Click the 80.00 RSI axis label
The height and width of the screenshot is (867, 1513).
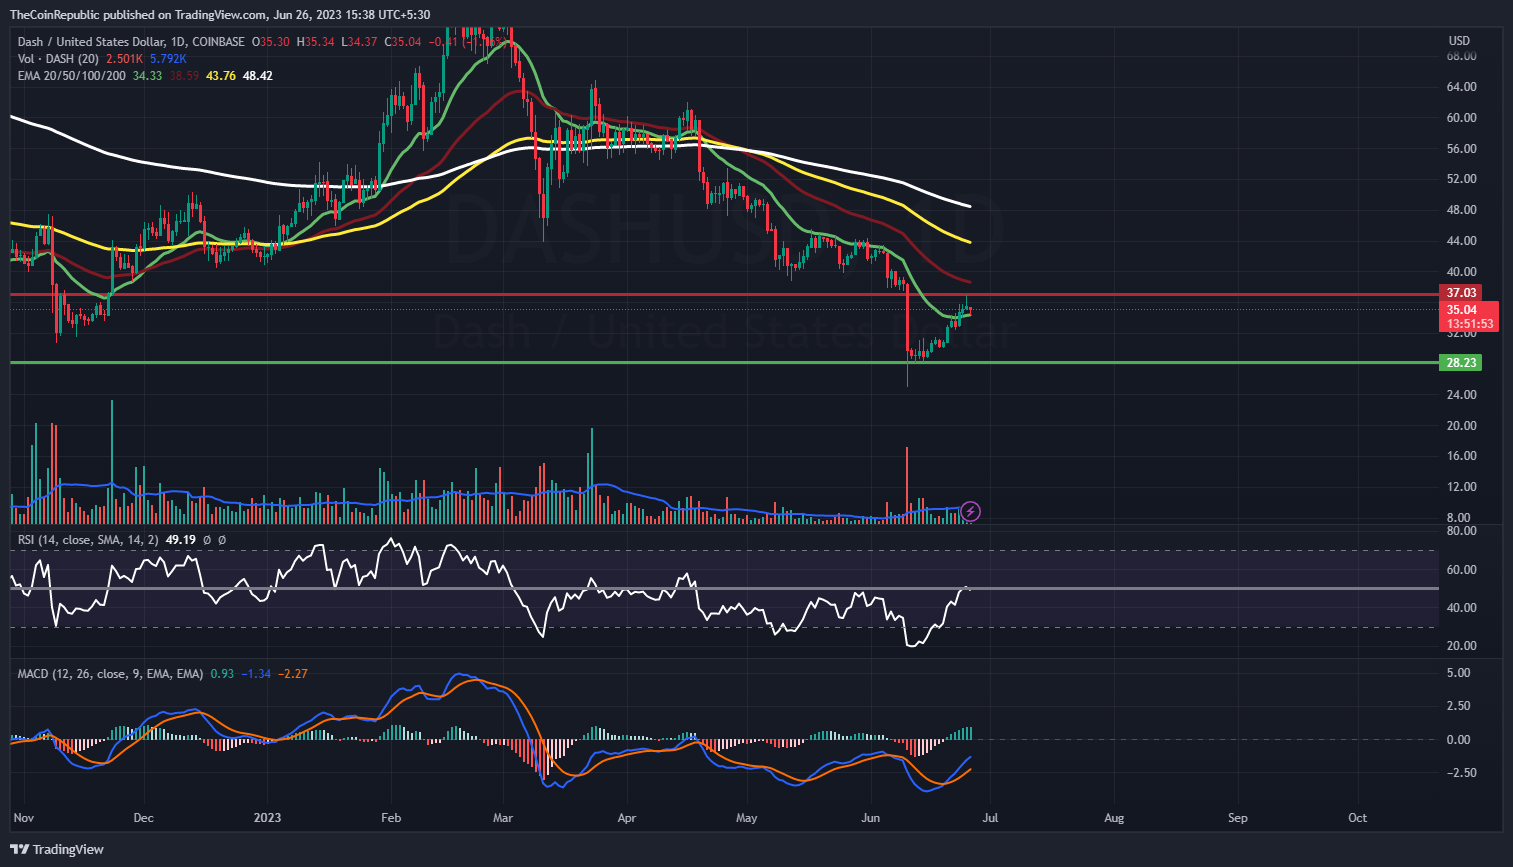point(1461,531)
